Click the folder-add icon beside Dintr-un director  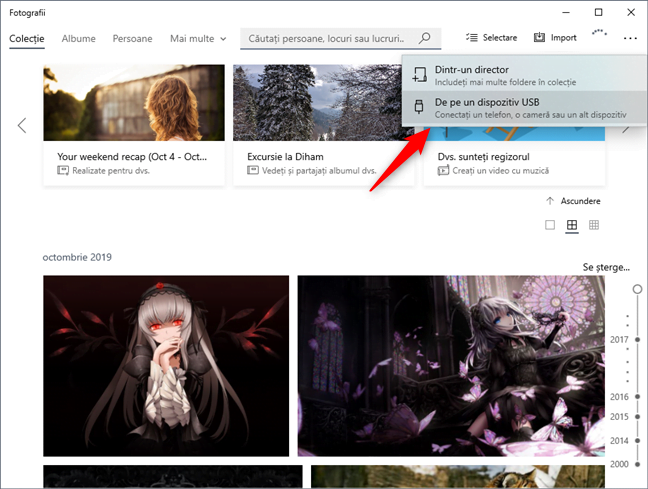[x=419, y=75]
